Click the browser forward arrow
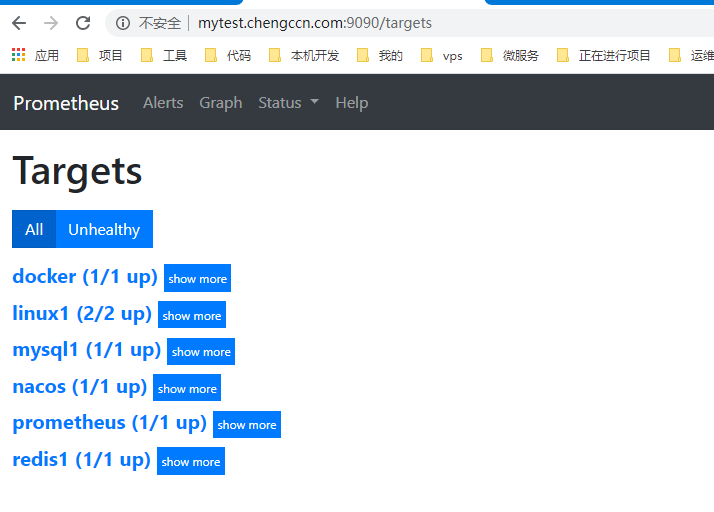Image resolution: width=714 pixels, height=512 pixels. 51,23
